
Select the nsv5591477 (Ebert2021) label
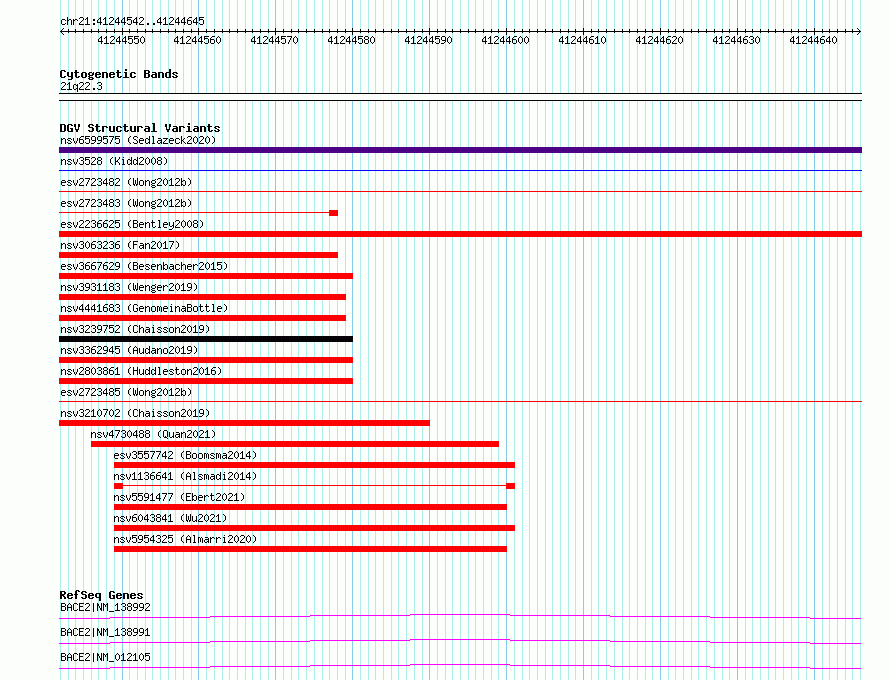[x=179, y=497]
